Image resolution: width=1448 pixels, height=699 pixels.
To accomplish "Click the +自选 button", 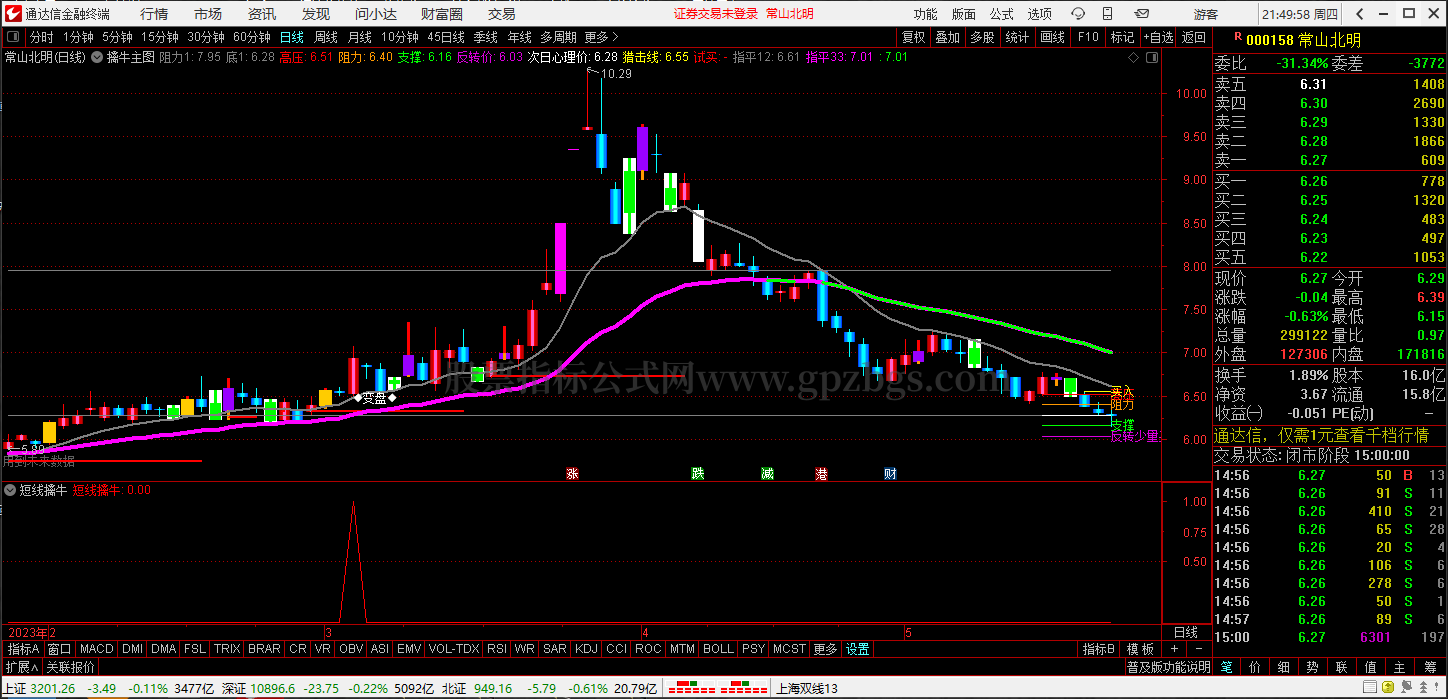I will [1158, 37].
